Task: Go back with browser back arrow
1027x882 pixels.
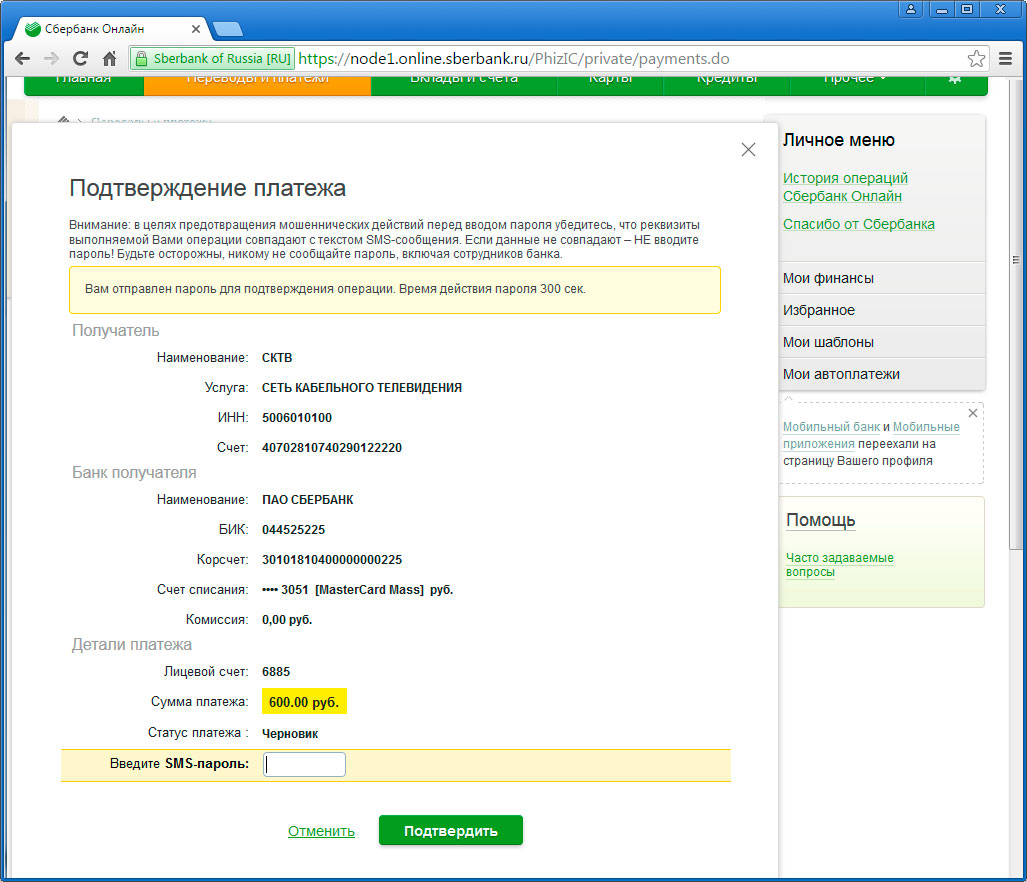Action: click(x=22, y=58)
